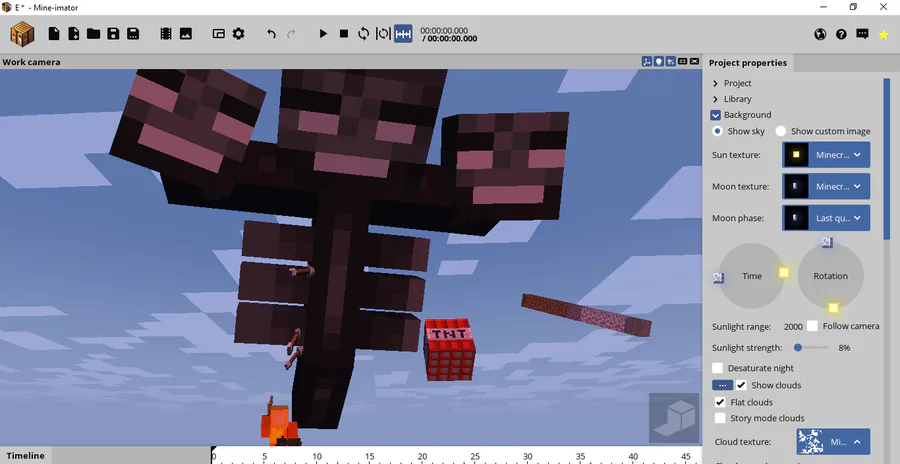The image size is (900, 464).
Task: Expand the Project section
Action: click(715, 83)
